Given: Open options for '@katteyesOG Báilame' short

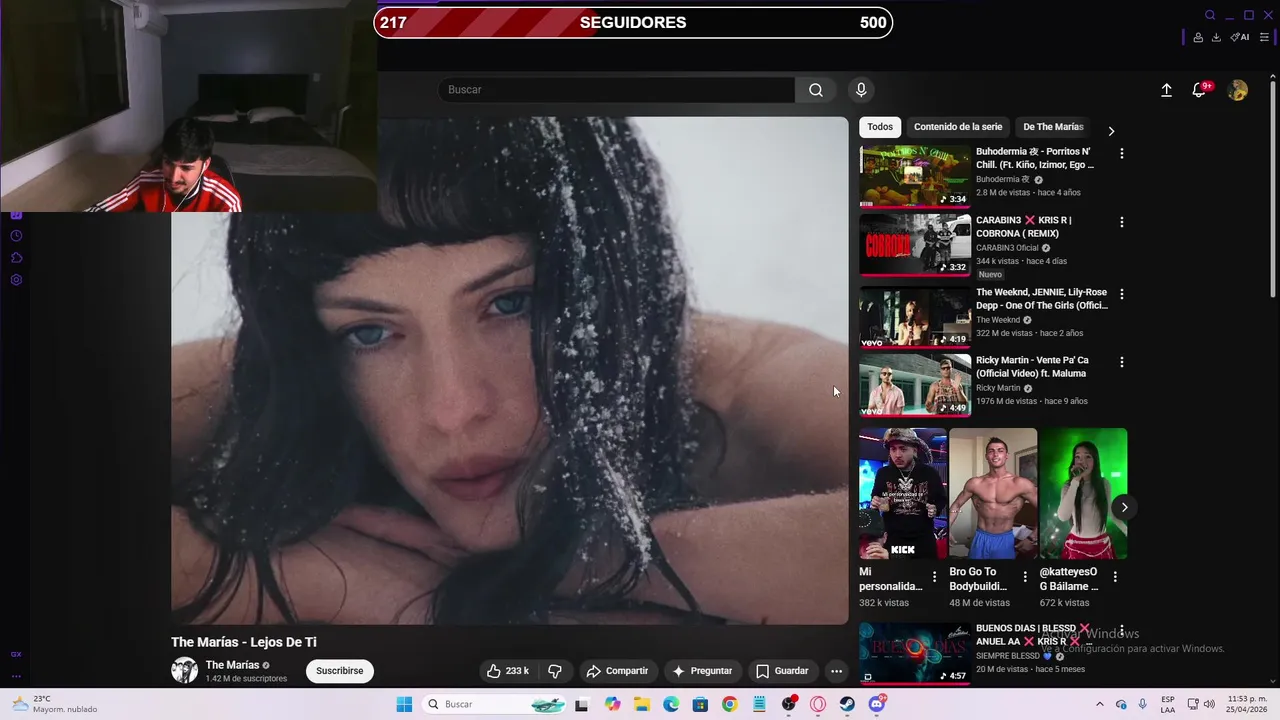Looking at the screenshot, I should [1115, 577].
